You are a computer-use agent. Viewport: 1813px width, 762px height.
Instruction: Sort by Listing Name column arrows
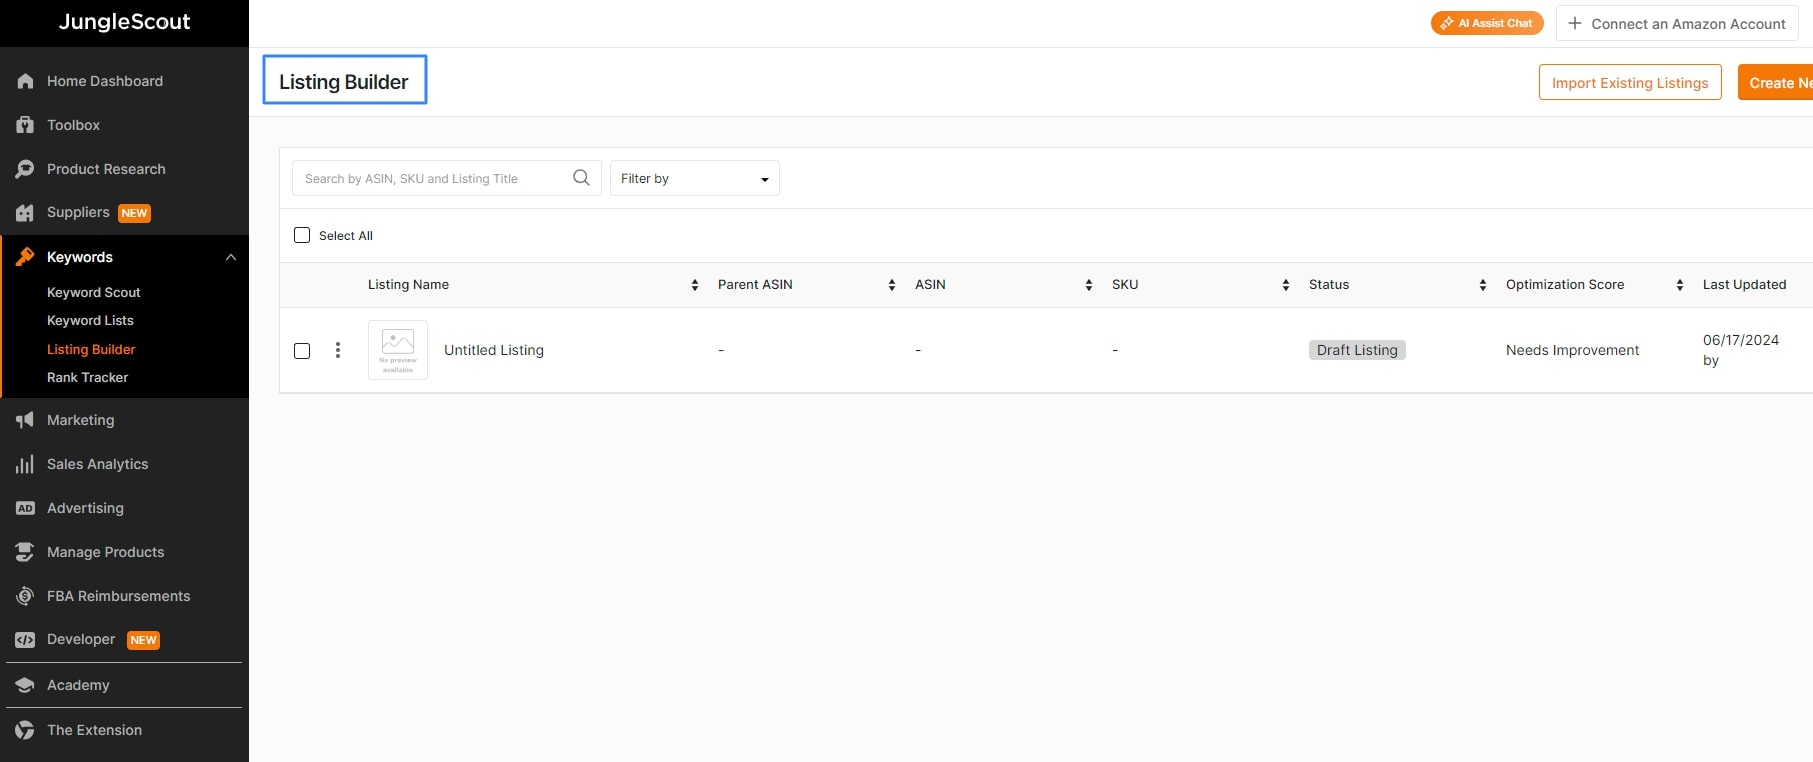[695, 285]
